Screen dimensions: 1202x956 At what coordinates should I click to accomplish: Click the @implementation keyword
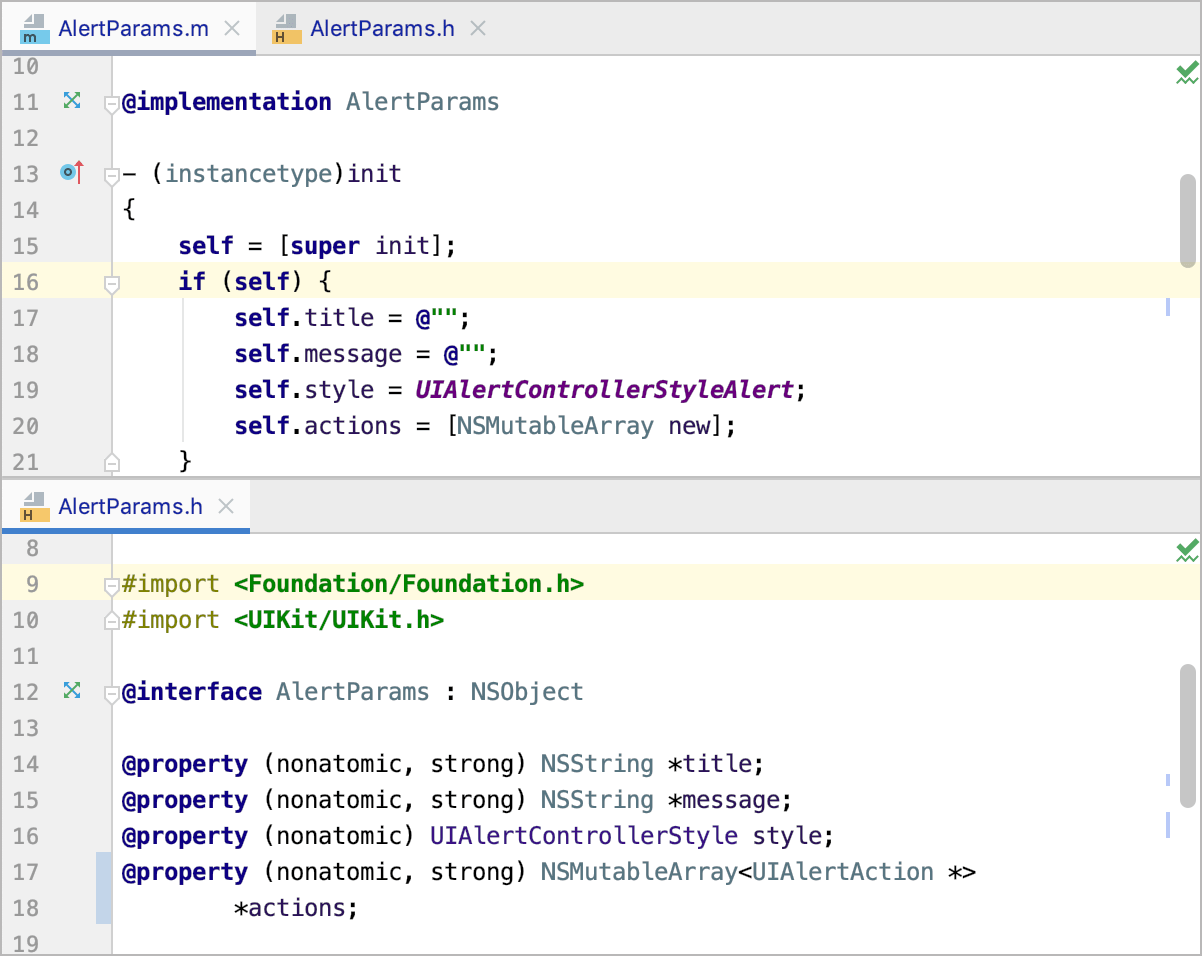click(227, 102)
